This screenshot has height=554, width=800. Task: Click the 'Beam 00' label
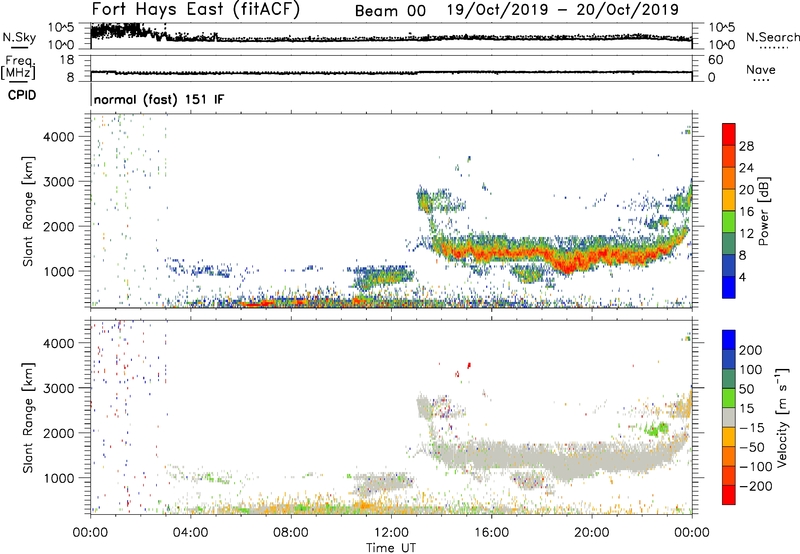tap(390, 11)
